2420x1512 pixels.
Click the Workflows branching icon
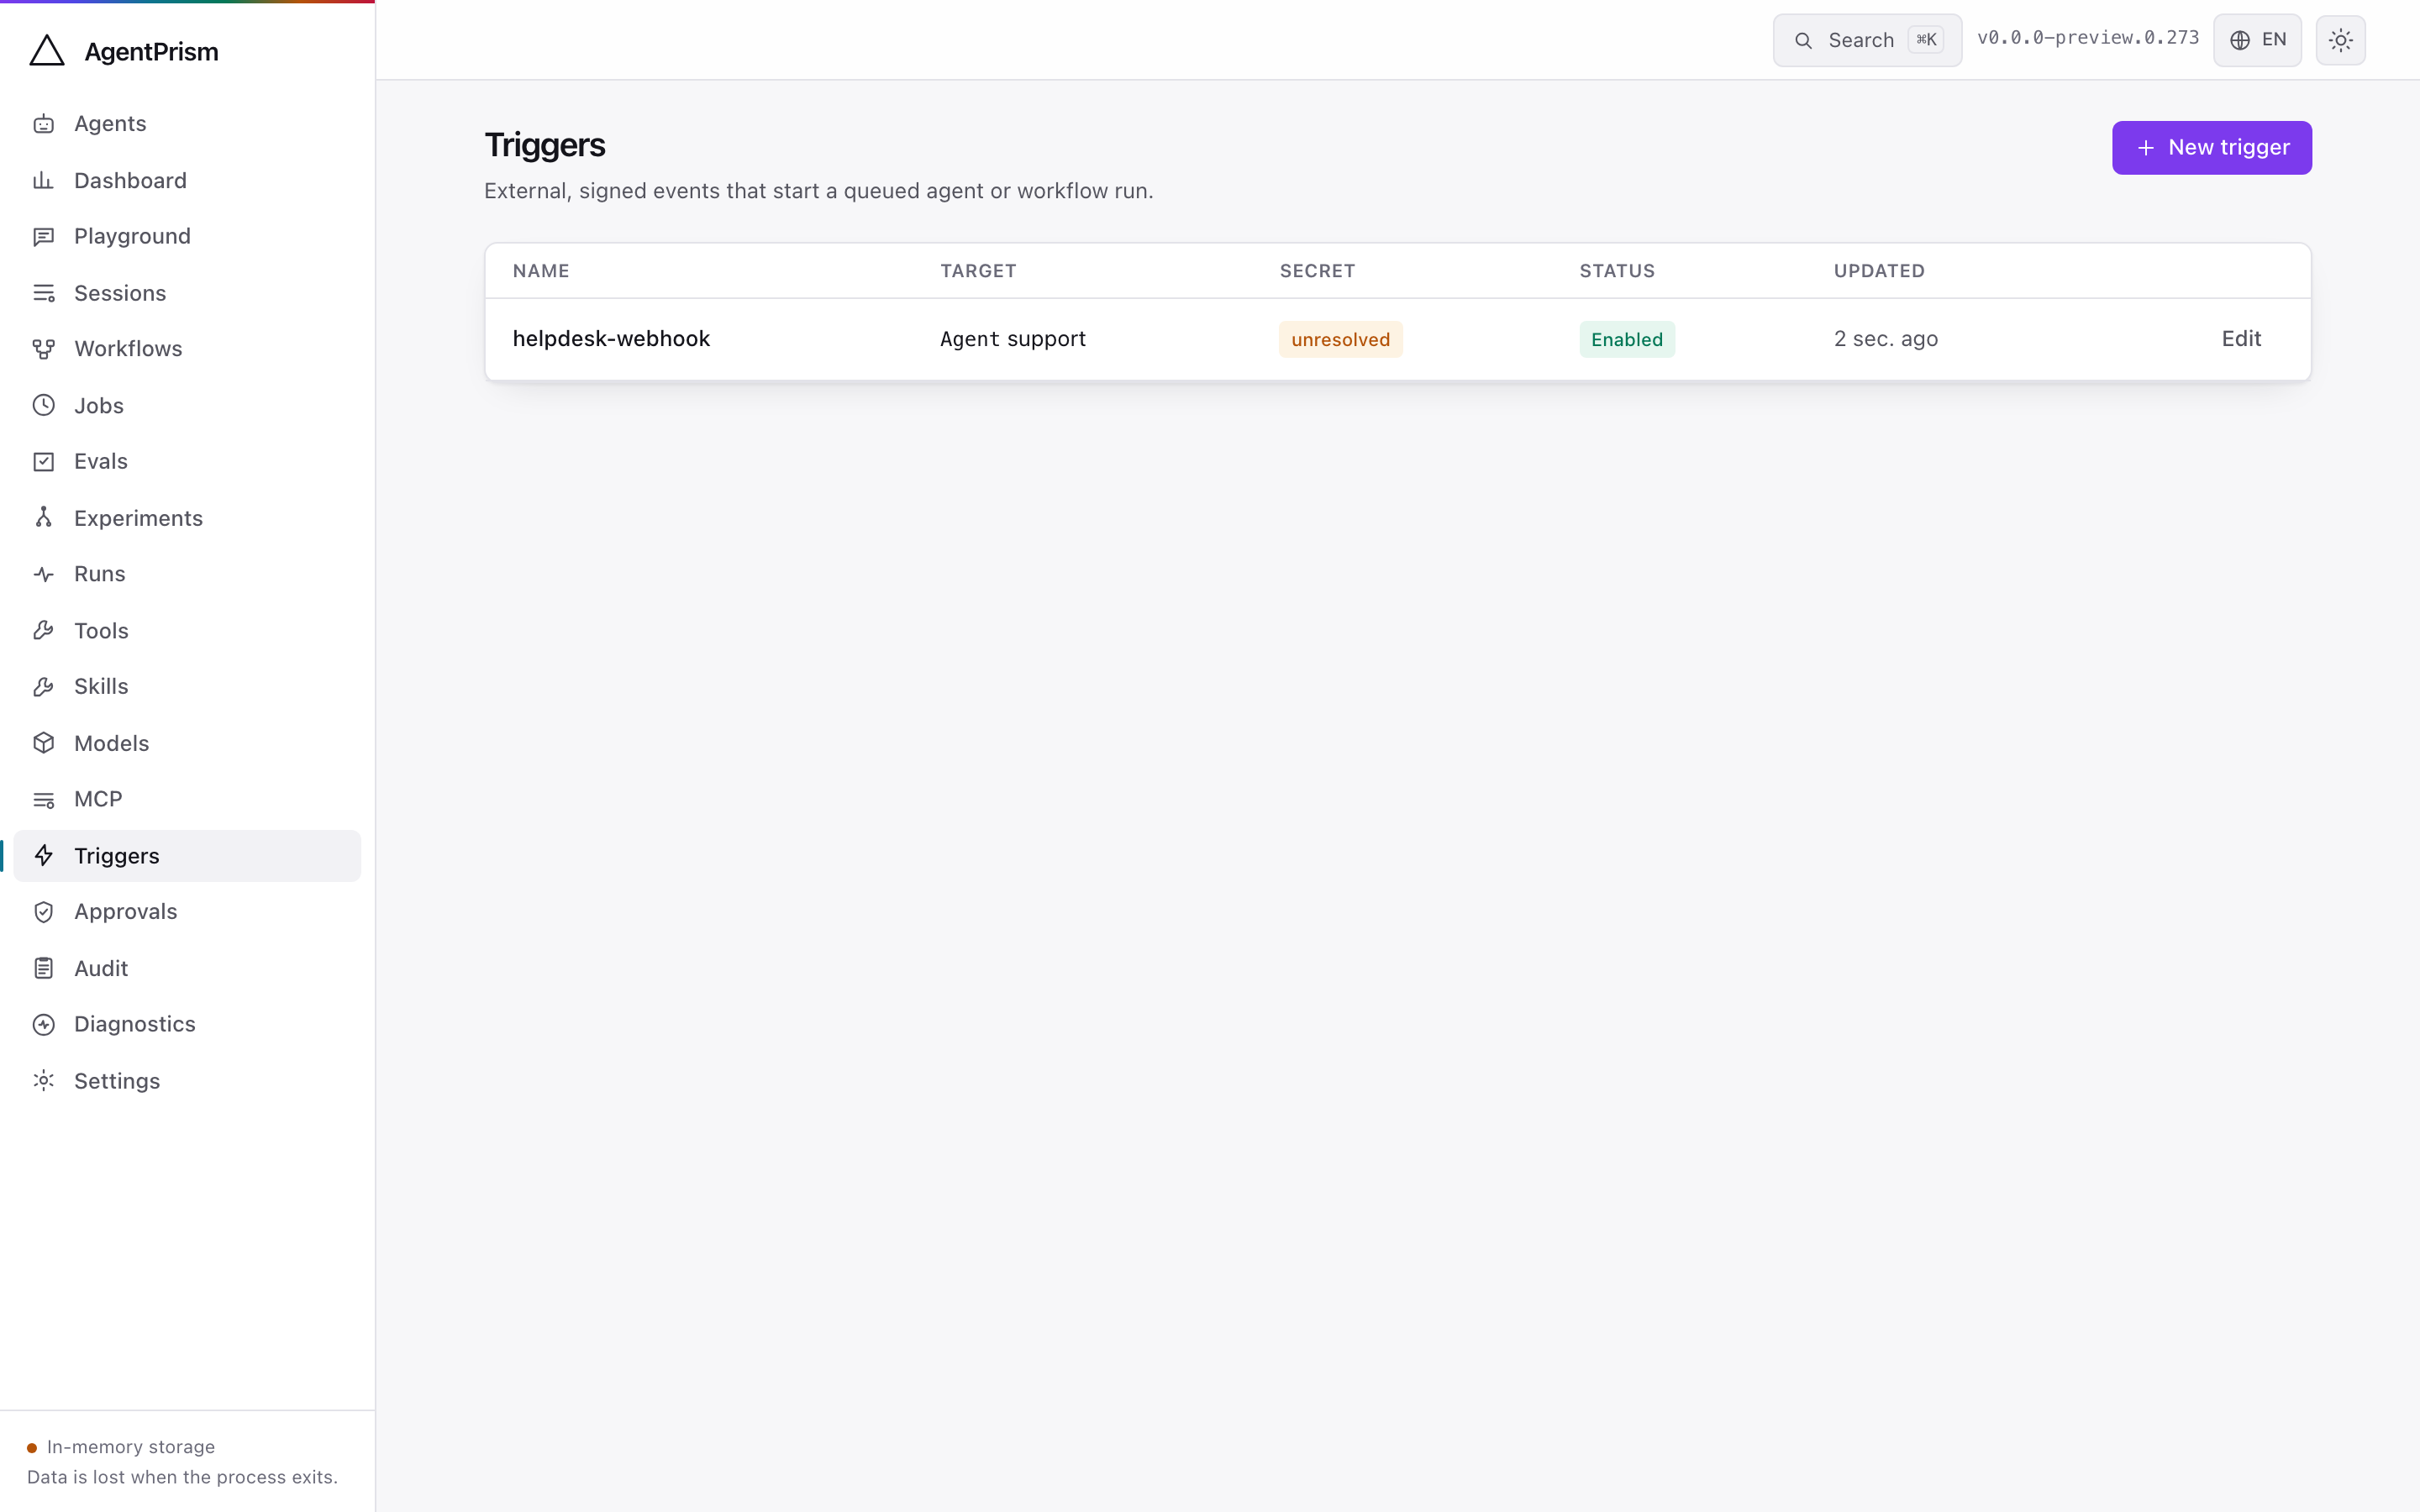click(44, 349)
